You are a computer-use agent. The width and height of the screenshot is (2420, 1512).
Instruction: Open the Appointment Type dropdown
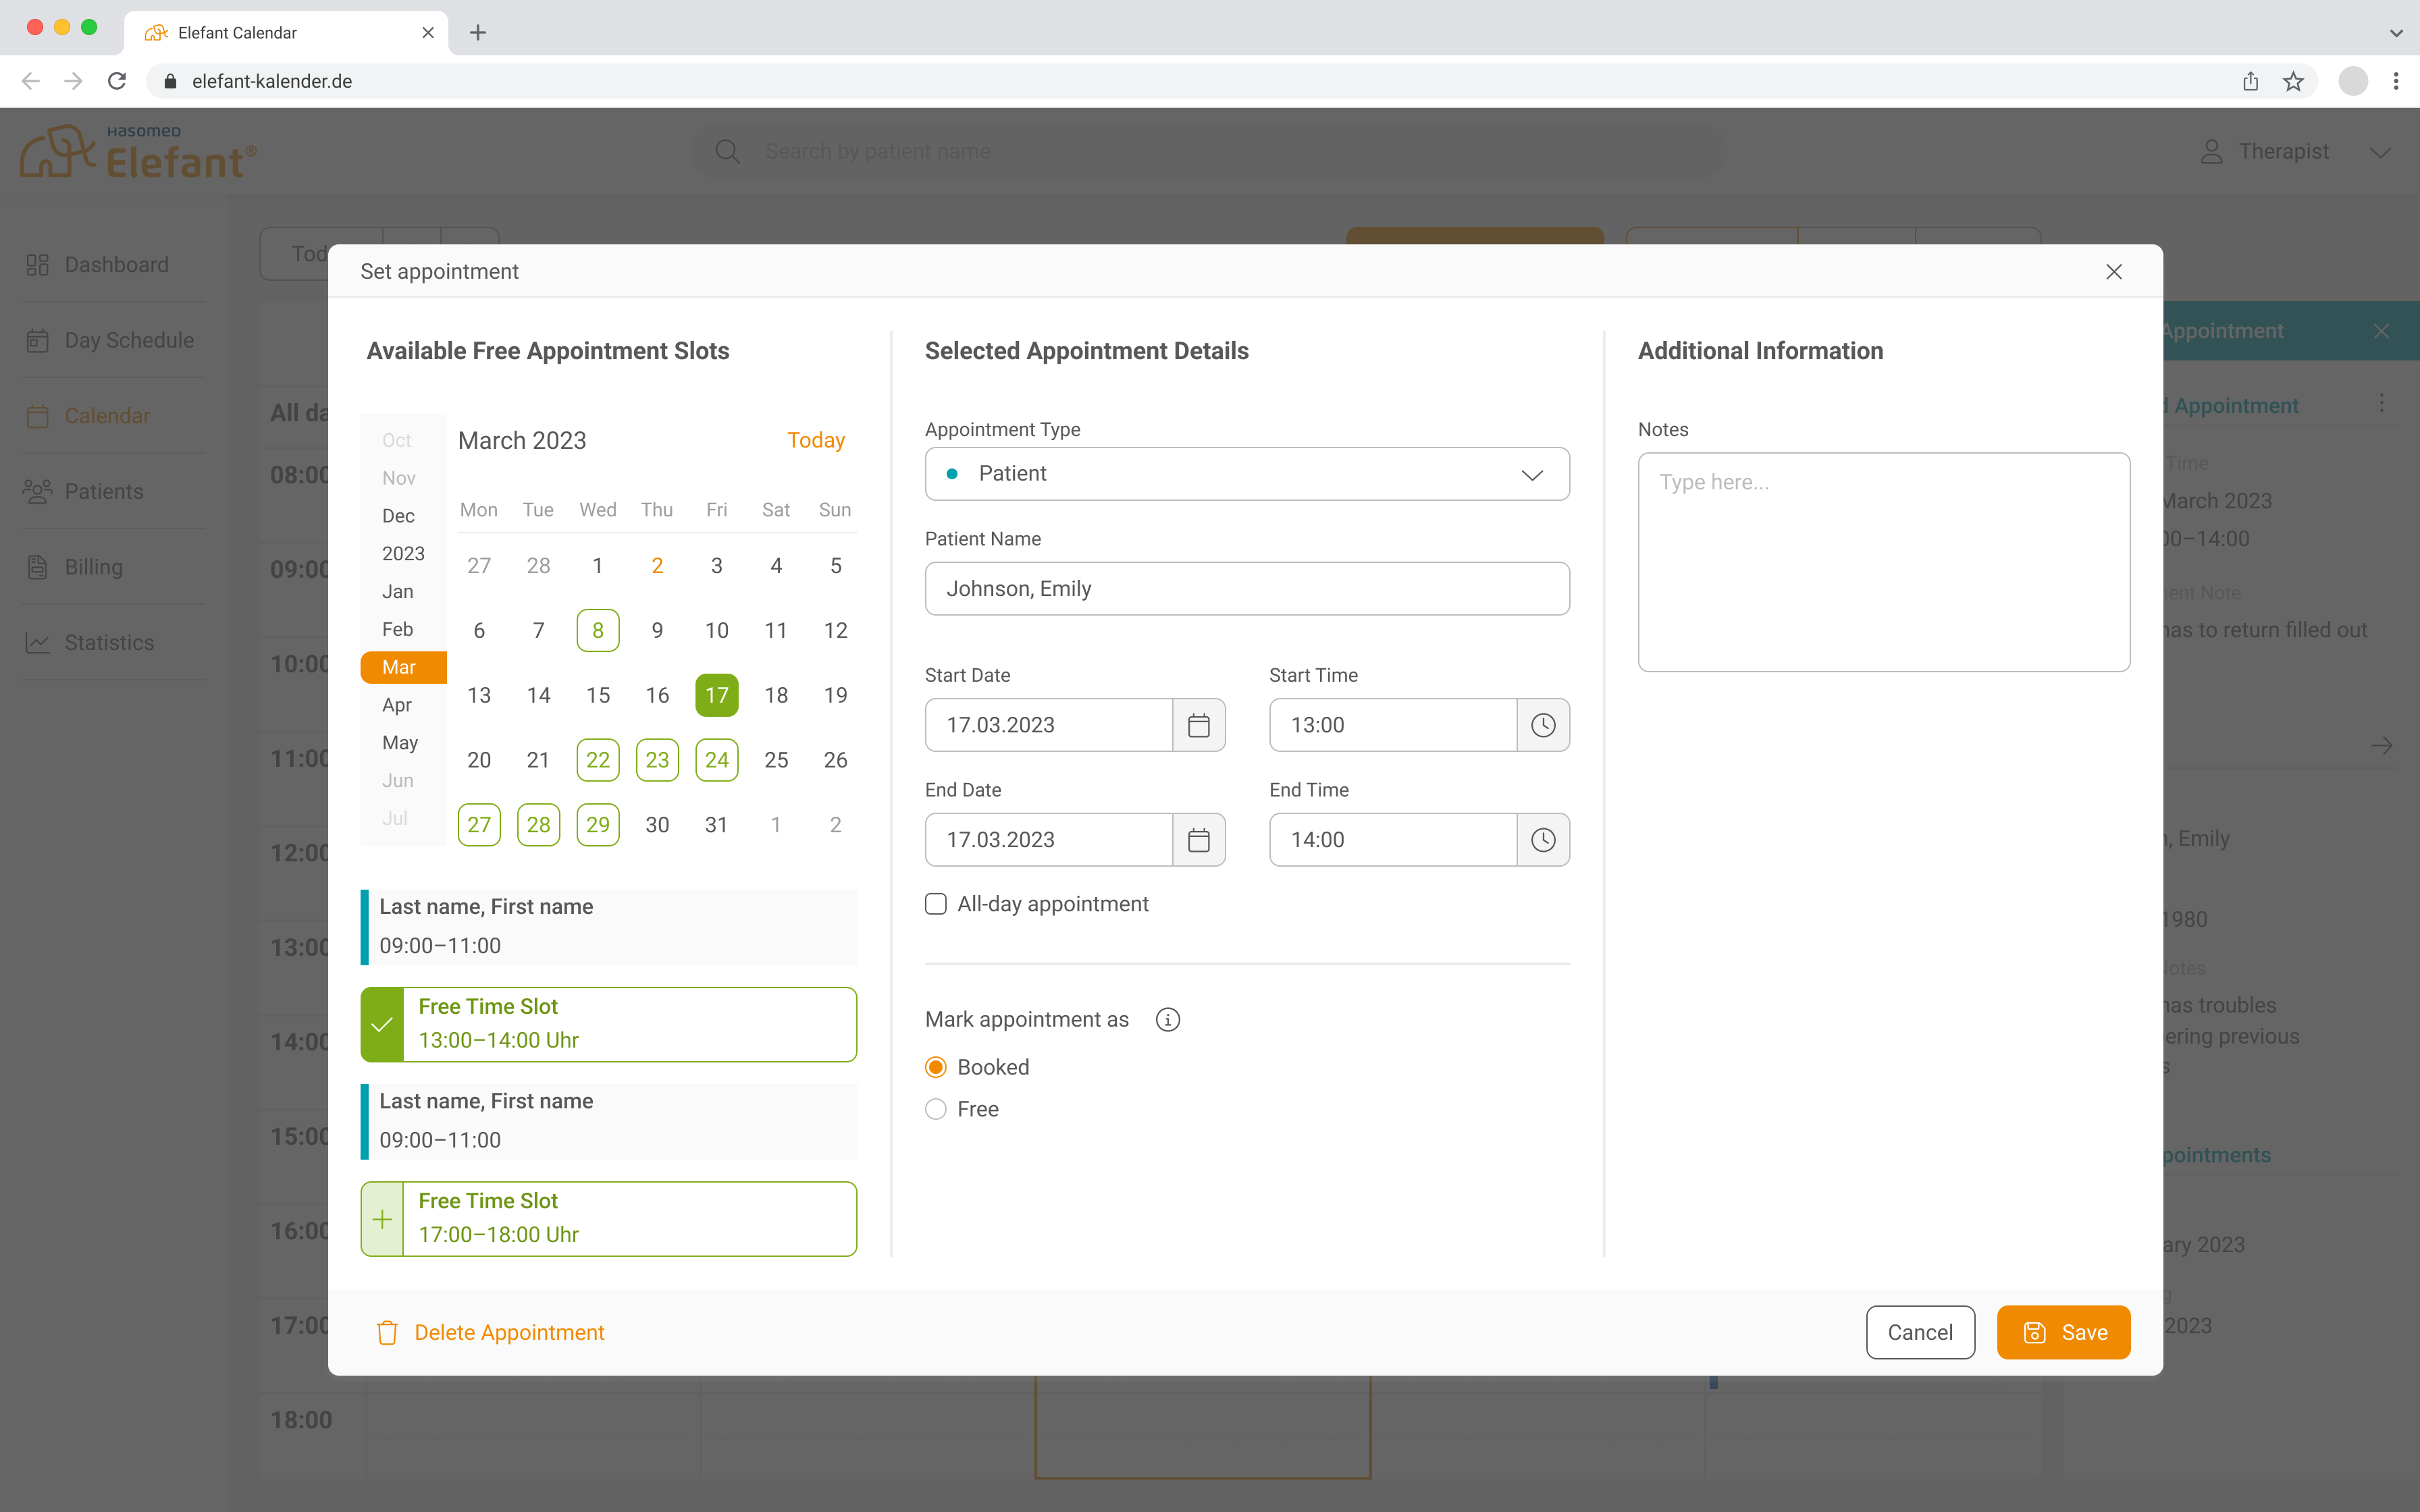1532,474
